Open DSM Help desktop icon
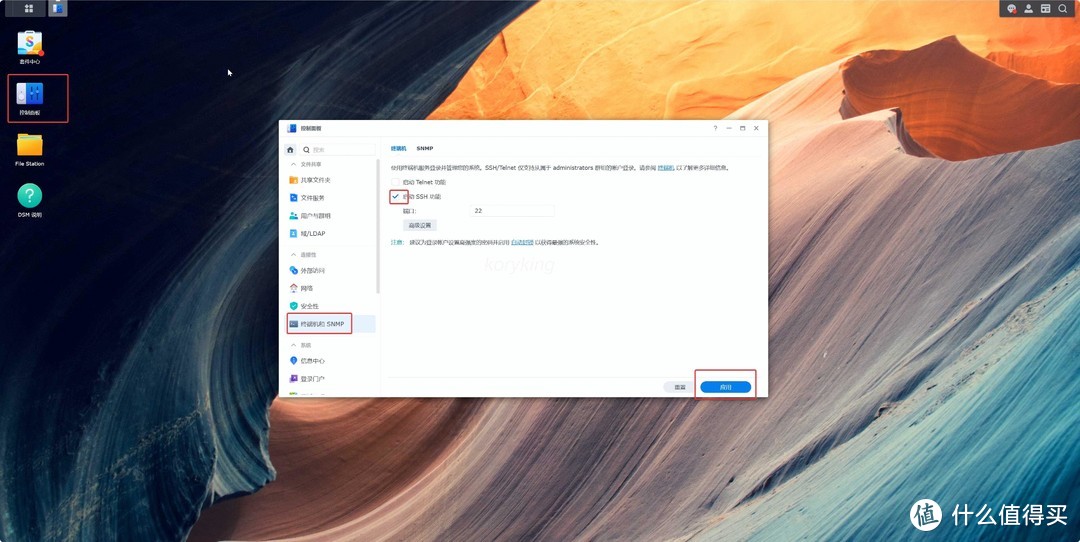Image resolution: width=1080 pixels, height=542 pixels. tap(30, 196)
